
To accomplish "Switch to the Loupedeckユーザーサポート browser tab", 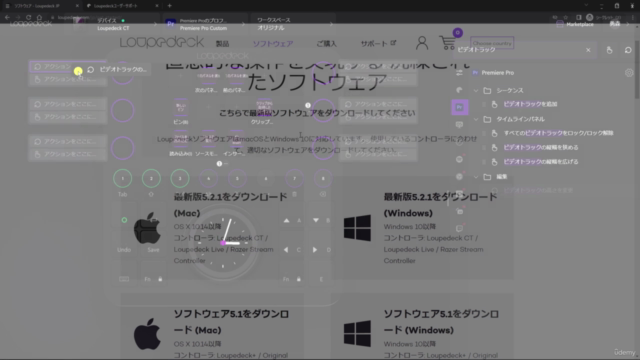I will pos(122,6).
